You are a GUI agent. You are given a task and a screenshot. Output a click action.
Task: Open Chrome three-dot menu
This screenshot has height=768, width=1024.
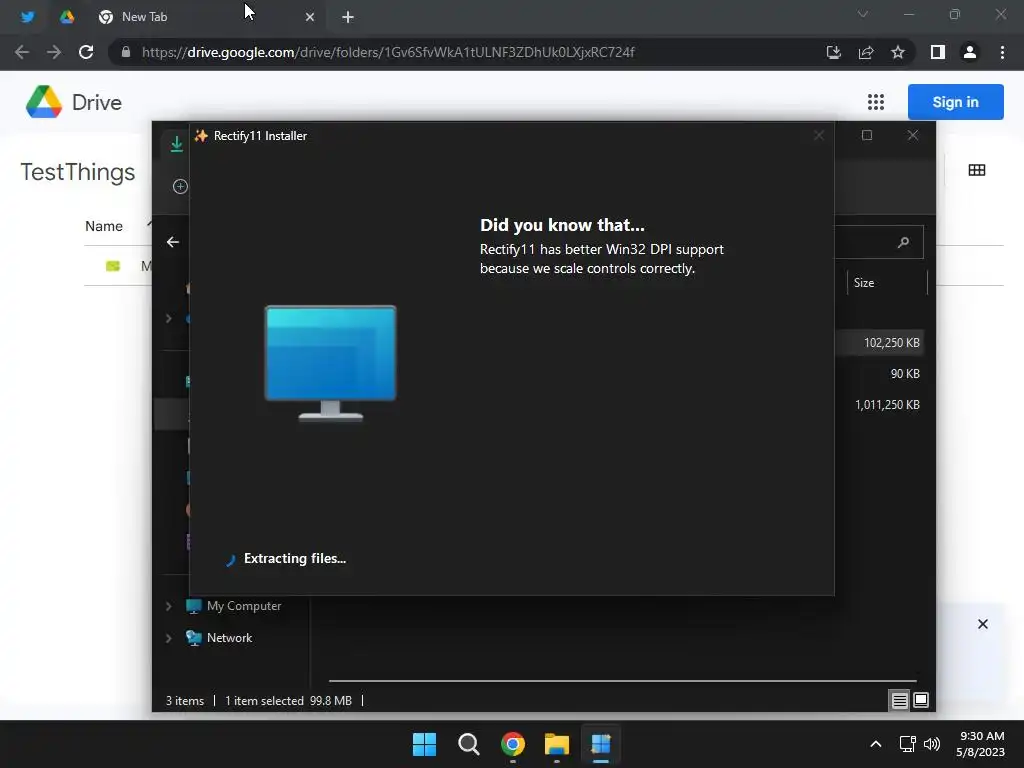click(1002, 52)
